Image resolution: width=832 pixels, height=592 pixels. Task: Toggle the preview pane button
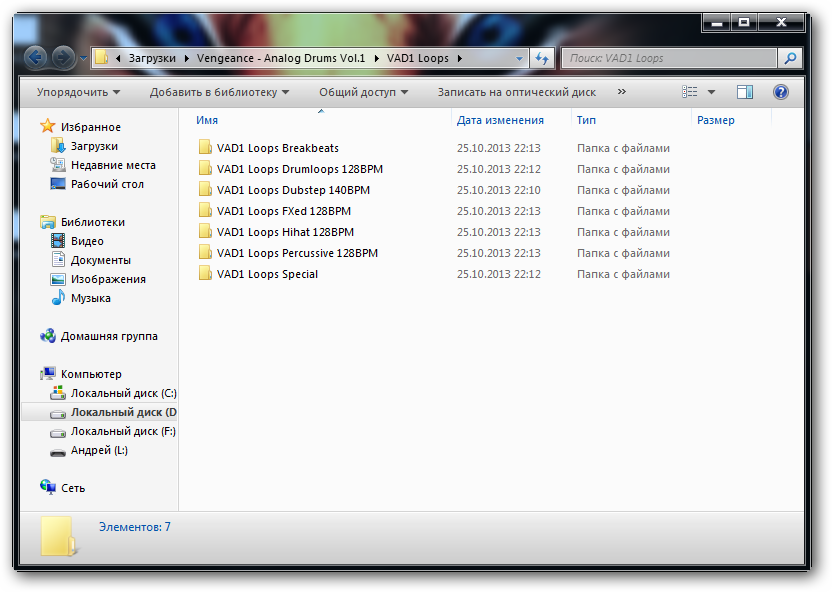(x=745, y=92)
